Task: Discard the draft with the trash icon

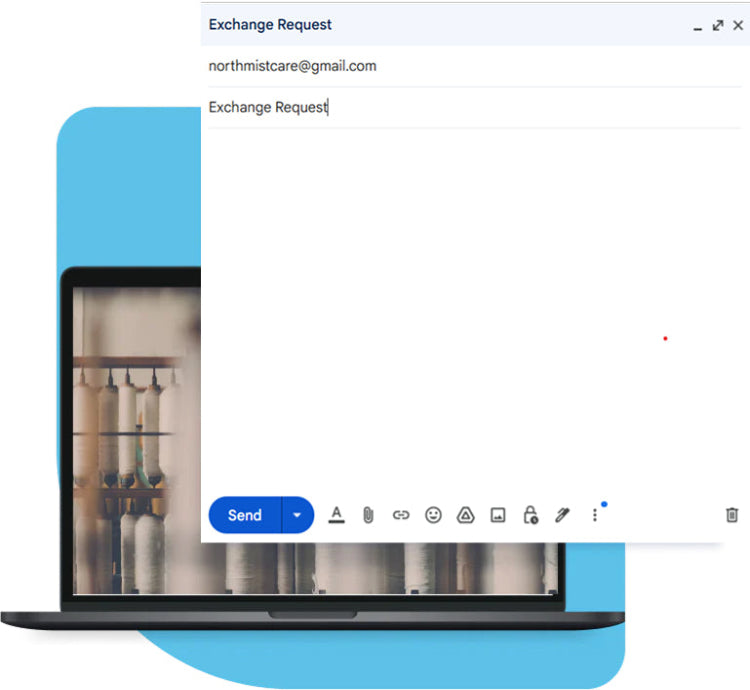Action: click(731, 515)
